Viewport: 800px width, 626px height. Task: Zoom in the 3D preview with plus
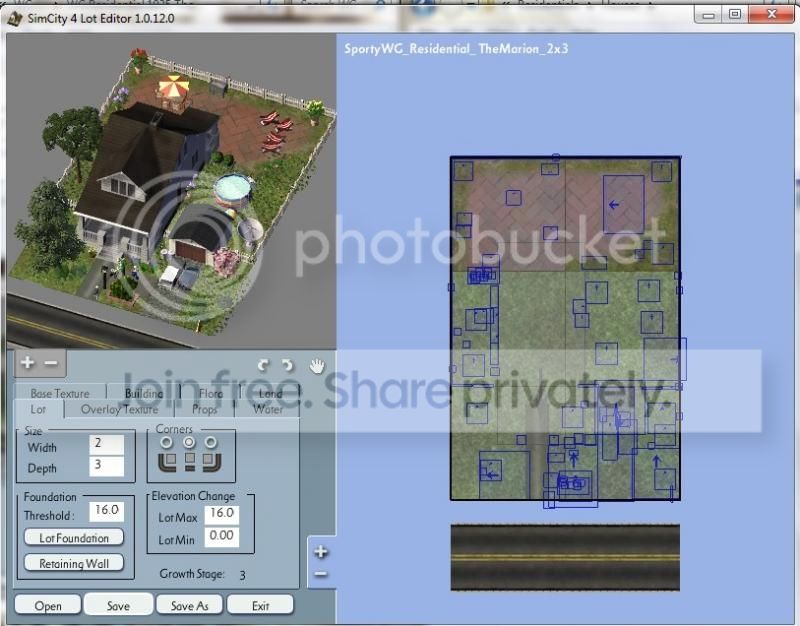pyautogui.click(x=28, y=363)
